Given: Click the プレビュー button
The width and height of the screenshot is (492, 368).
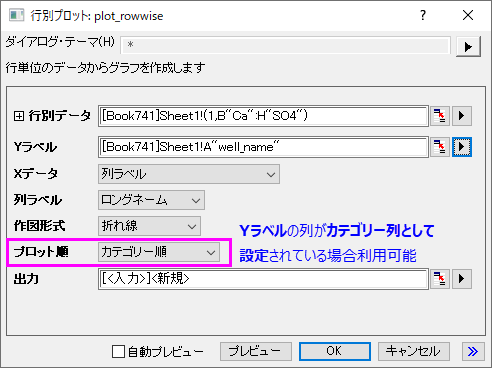Looking at the screenshot, I should click(256, 351).
